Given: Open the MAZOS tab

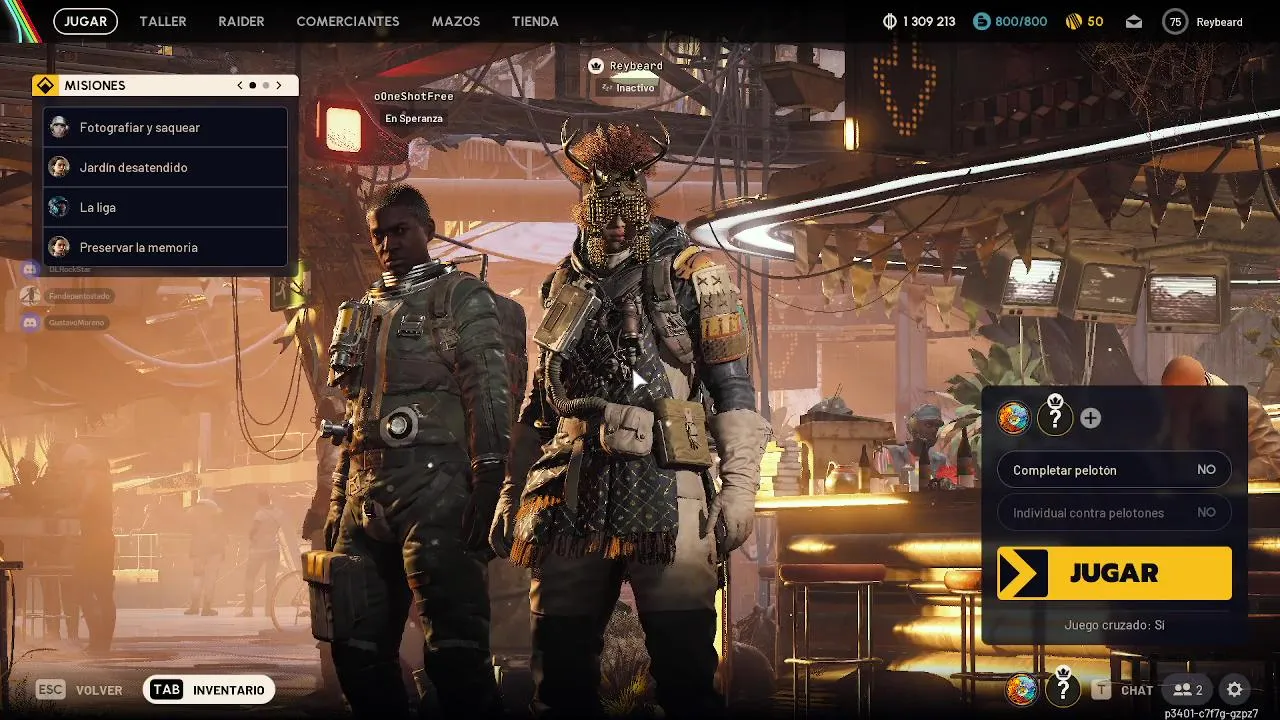Looking at the screenshot, I should pos(456,21).
